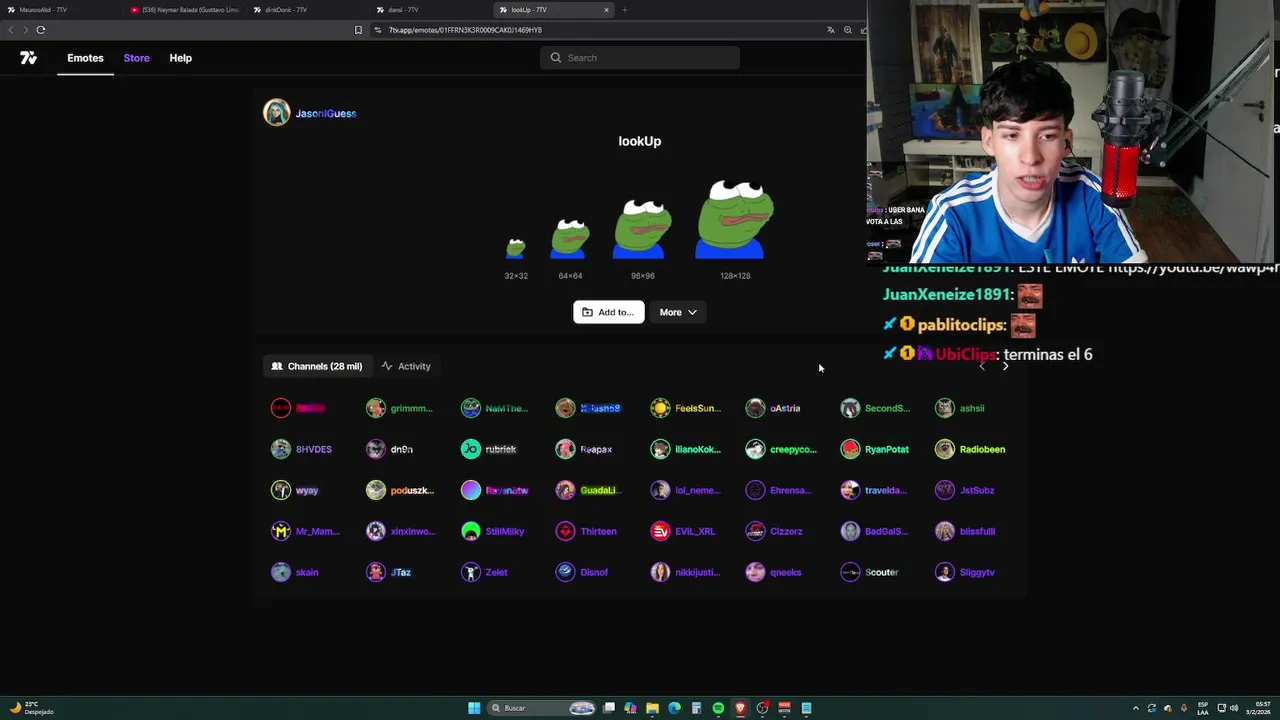Screen dimensions: 1280x720
Task: Select the 128×128 emote preview
Action: pyautogui.click(x=735, y=220)
